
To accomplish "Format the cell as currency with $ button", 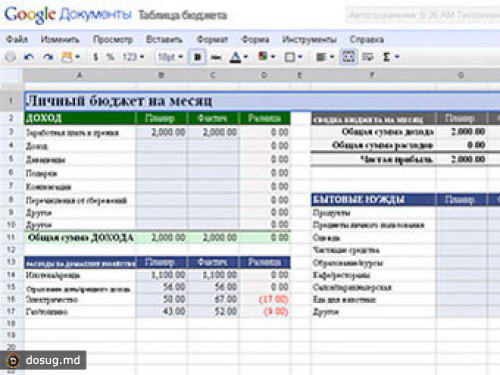I will pyautogui.click(x=96, y=57).
